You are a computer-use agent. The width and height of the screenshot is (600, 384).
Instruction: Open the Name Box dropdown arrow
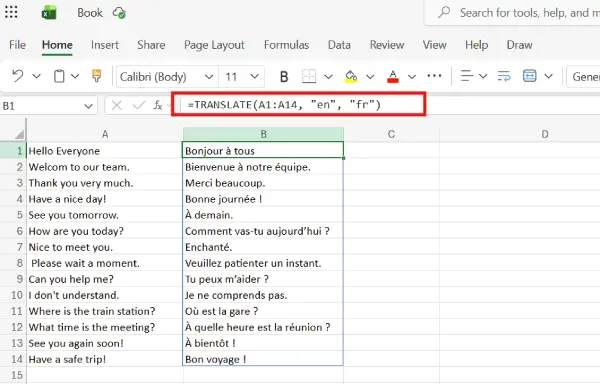[88, 106]
